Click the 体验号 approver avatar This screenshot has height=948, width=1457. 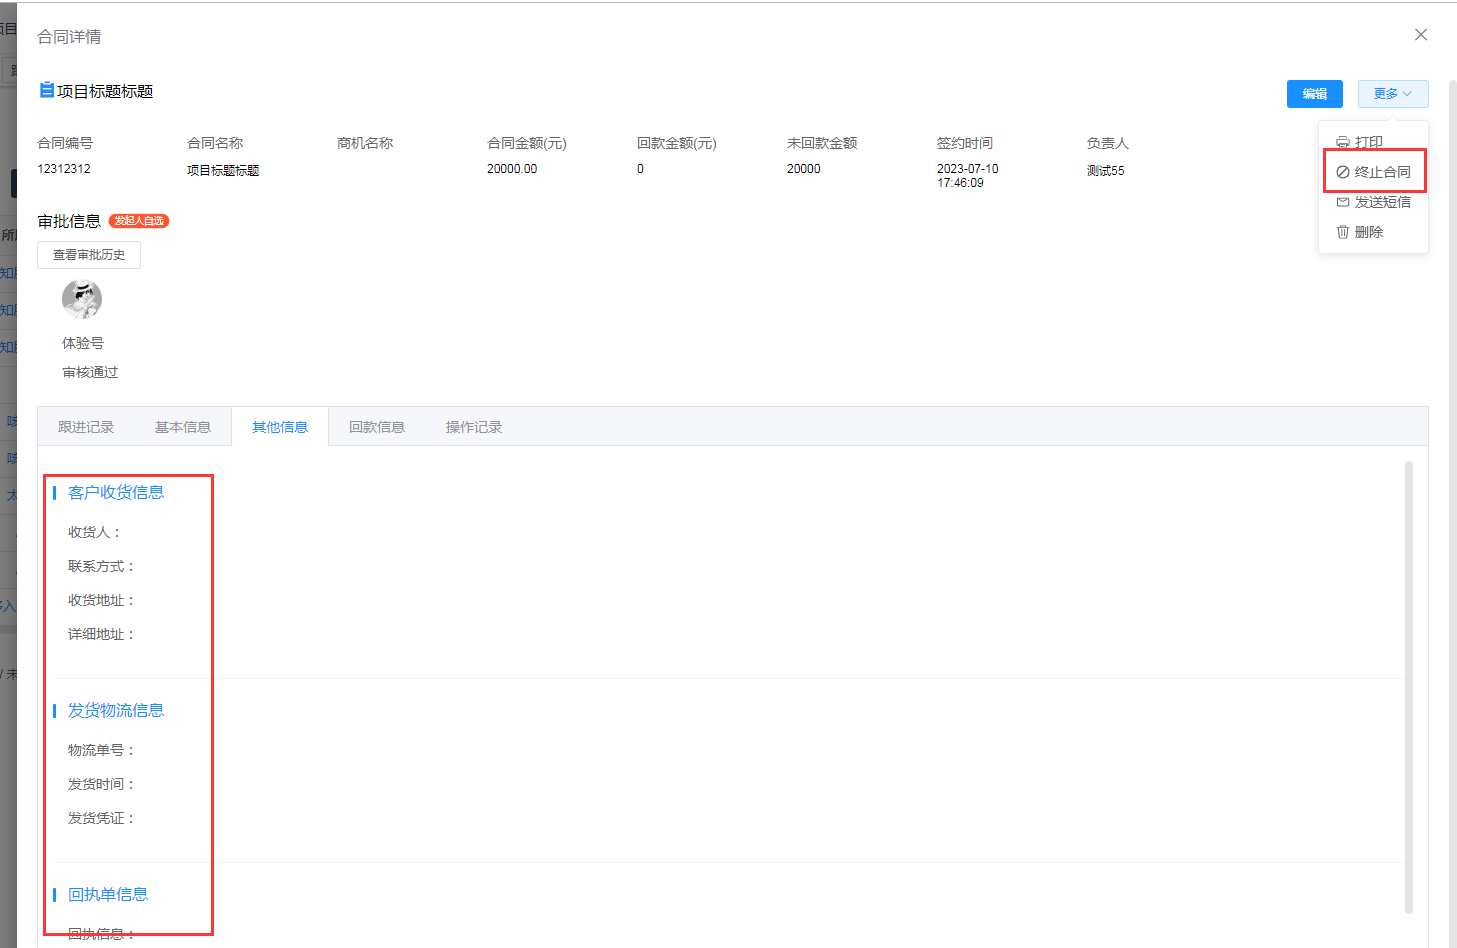(82, 299)
